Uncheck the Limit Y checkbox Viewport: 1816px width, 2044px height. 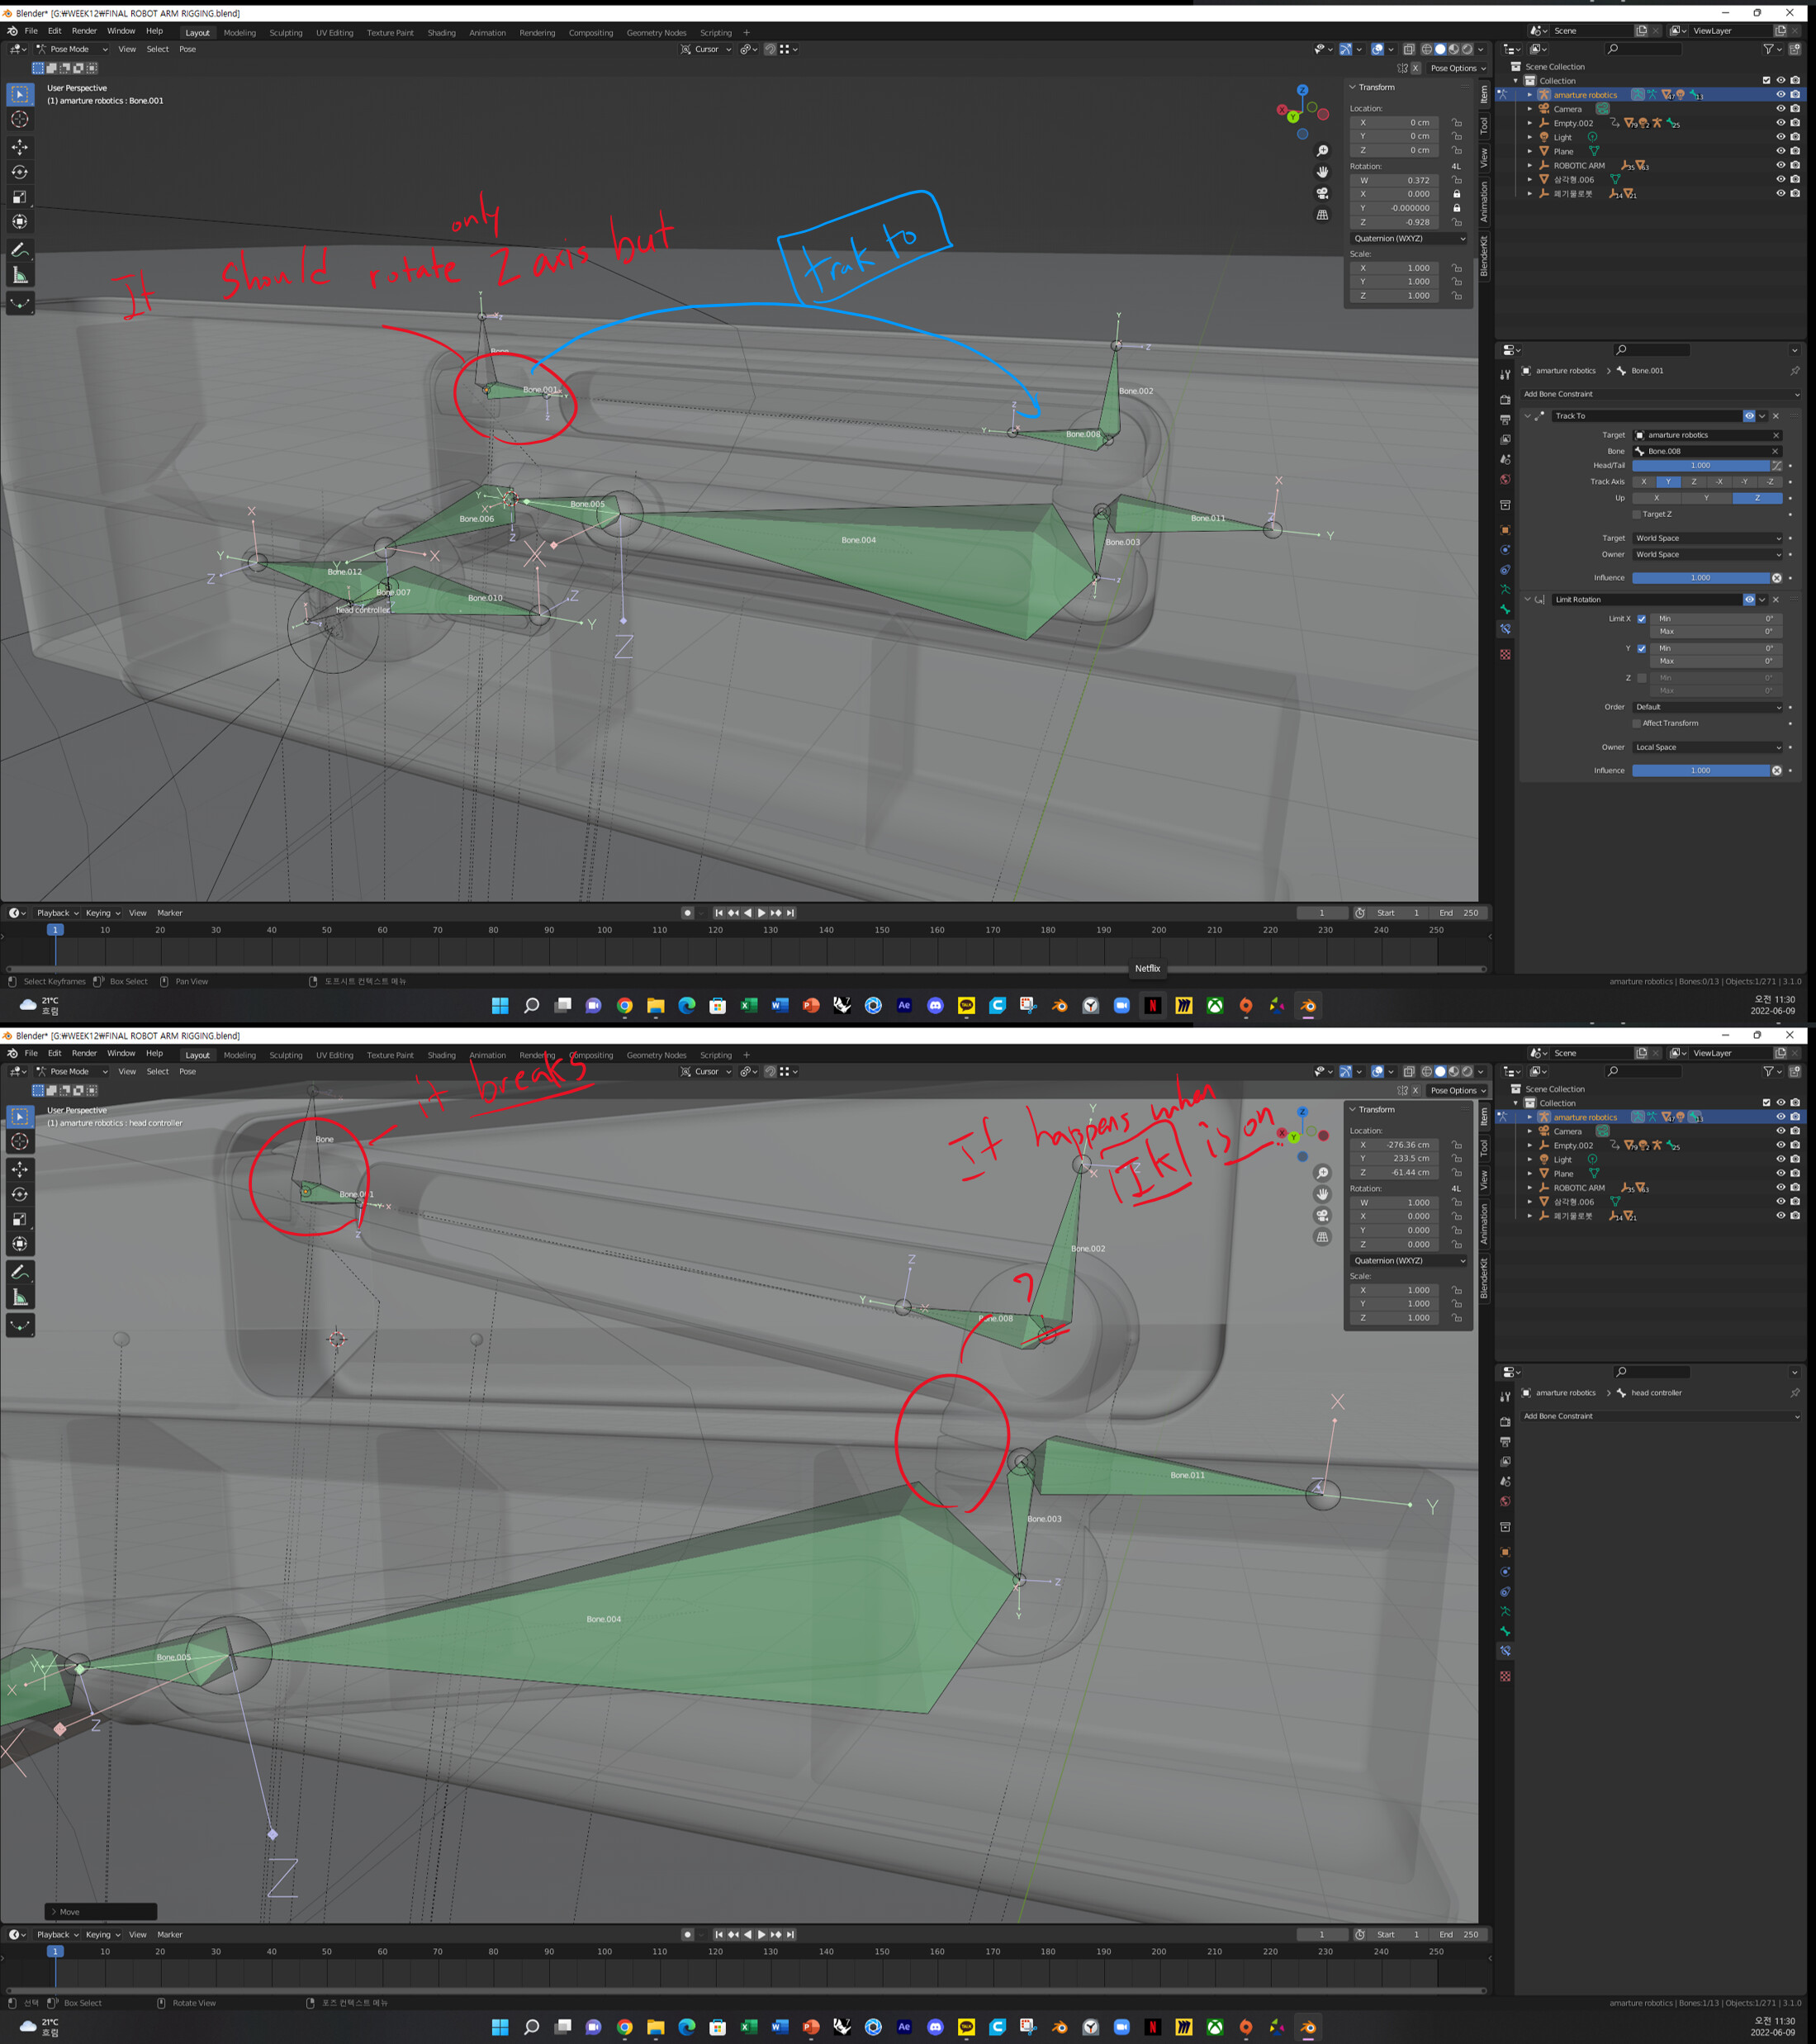tap(1641, 649)
